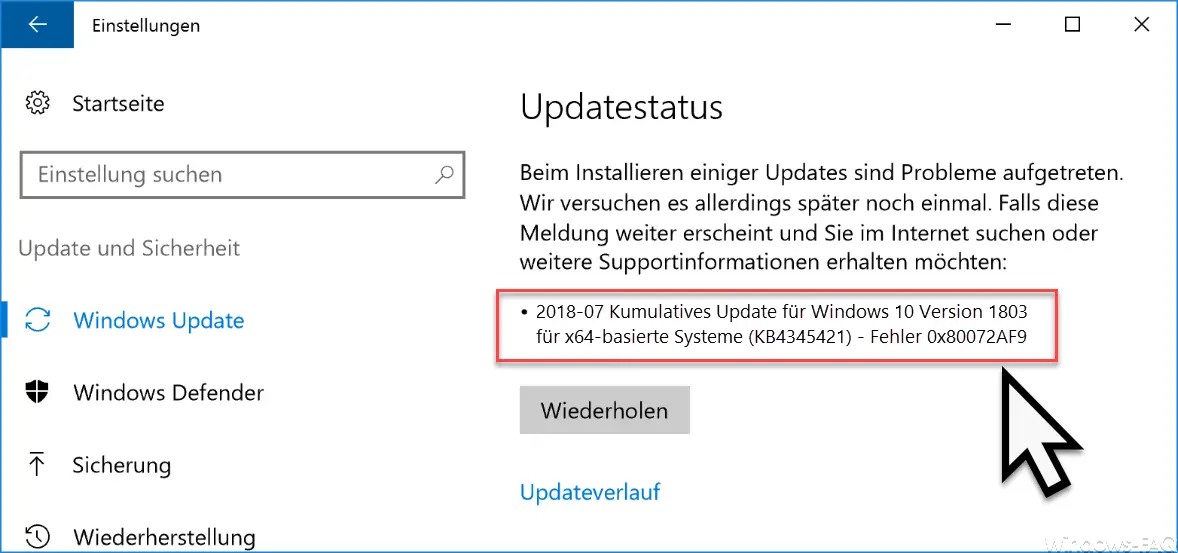Click the Windows Update sync arrows icon
Screen dimensions: 1178x553
38,321
